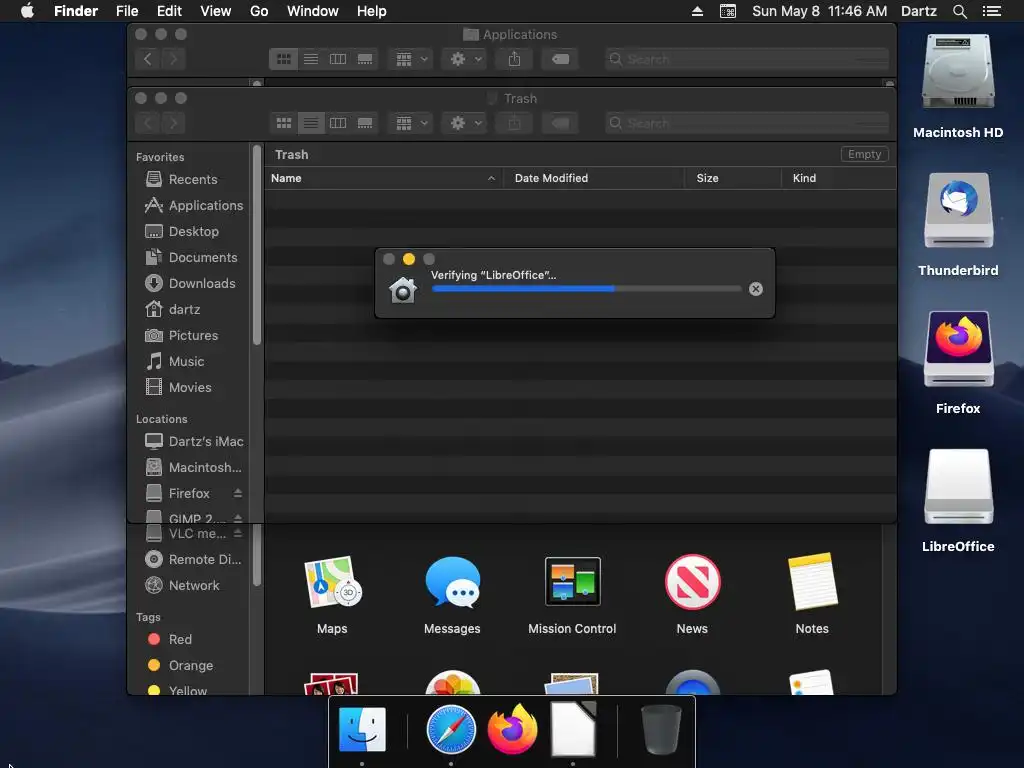Sort Trash list by Date Modified

point(594,178)
